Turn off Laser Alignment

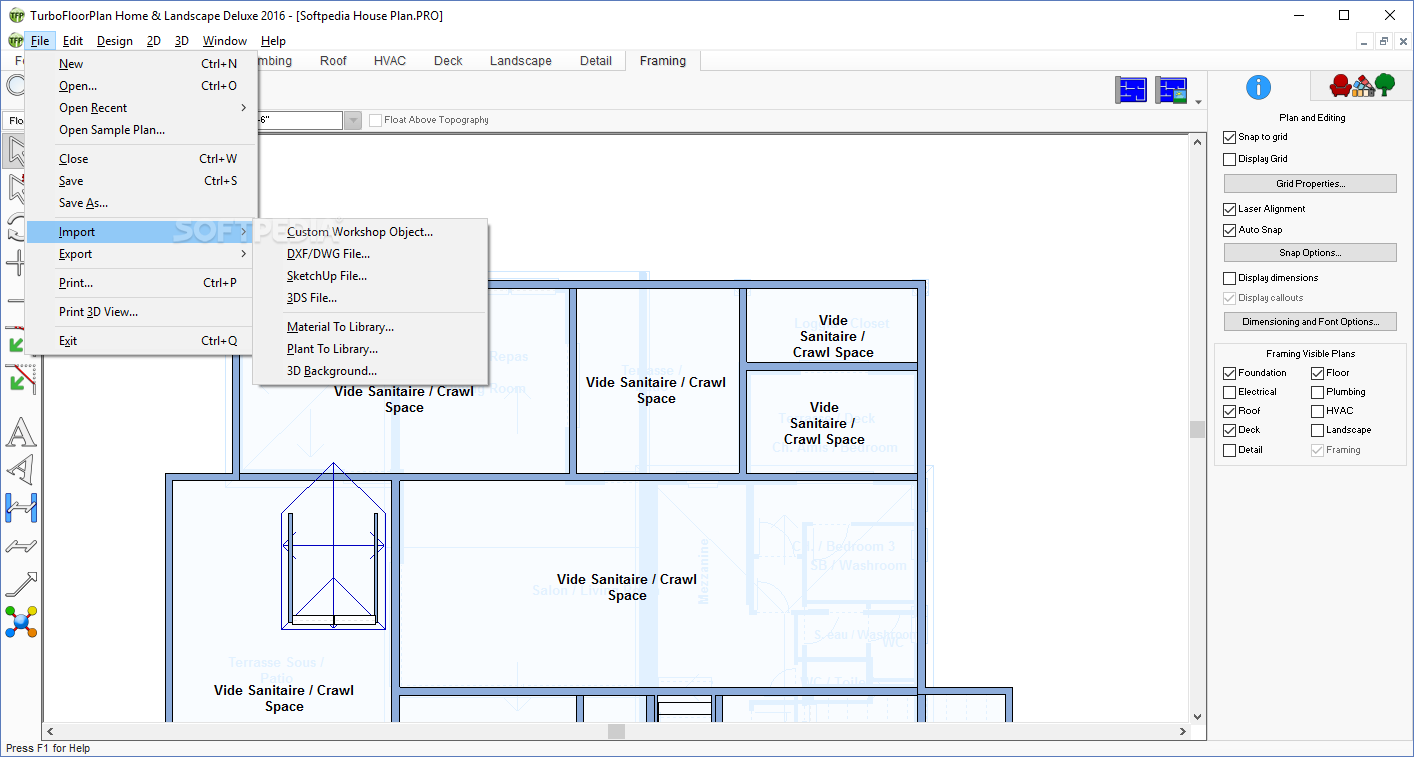[1230, 209]
